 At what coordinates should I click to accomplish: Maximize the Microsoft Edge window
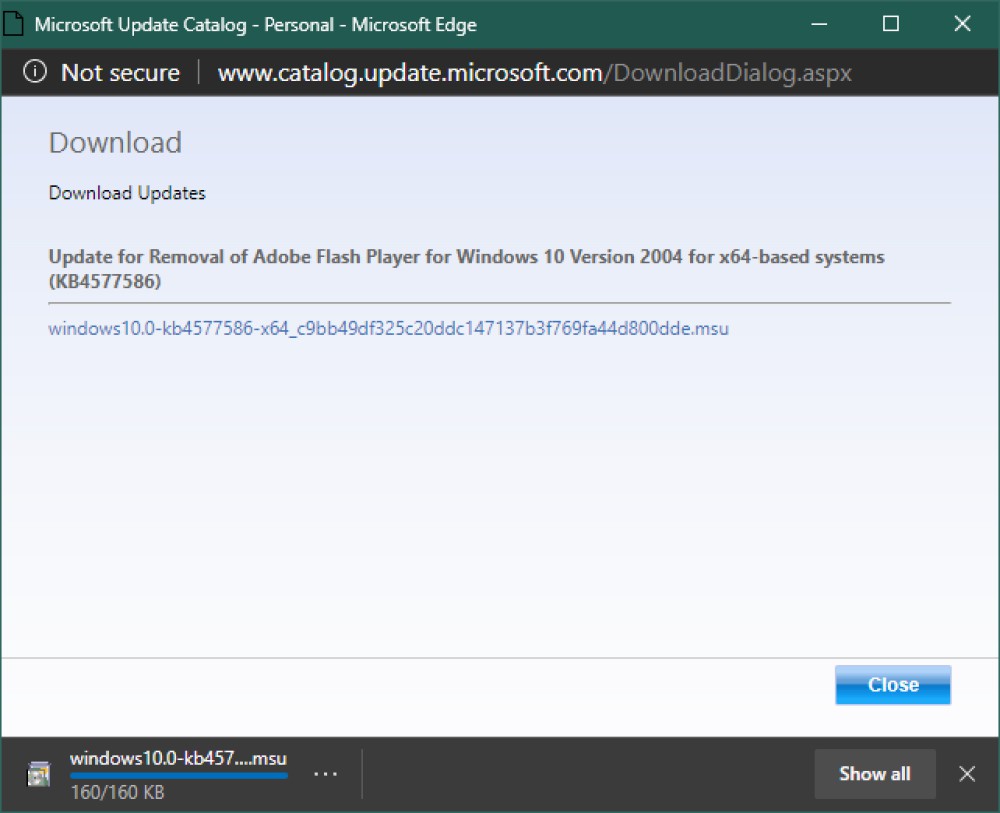[x=890, y=24]
